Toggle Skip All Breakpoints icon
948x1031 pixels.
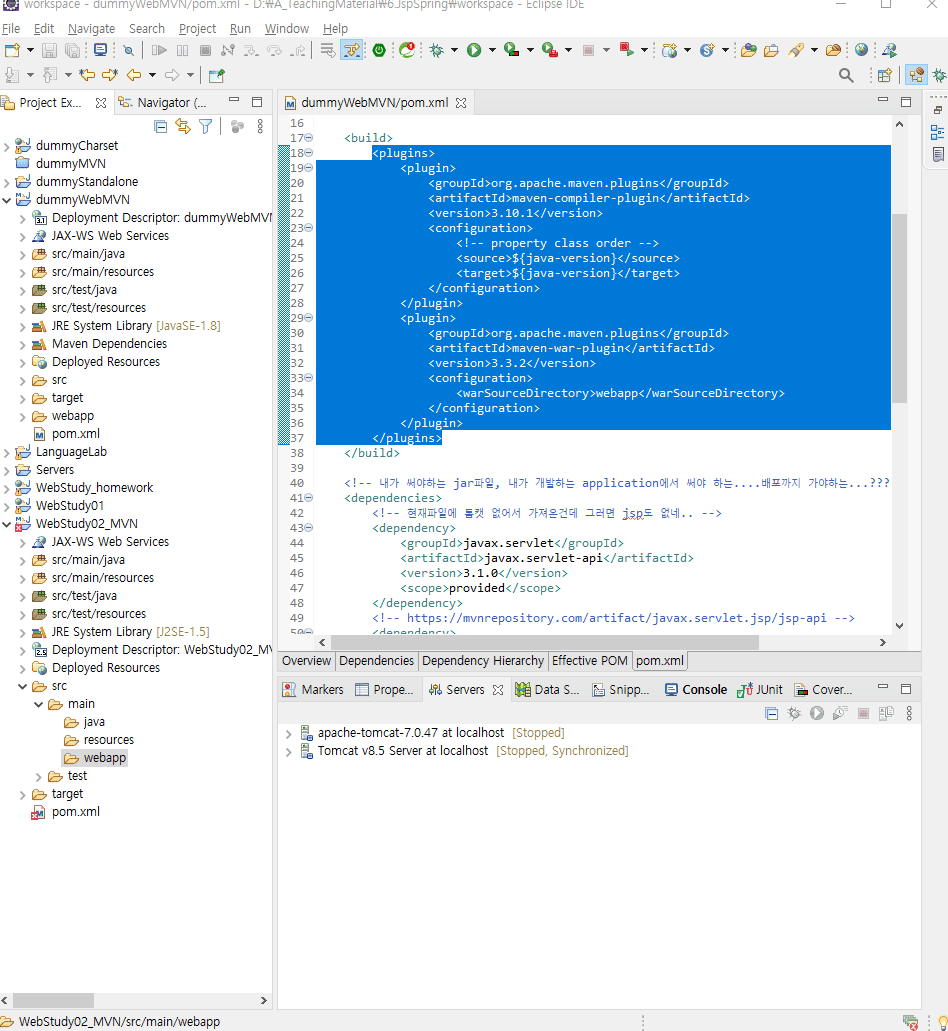[129, 50]
